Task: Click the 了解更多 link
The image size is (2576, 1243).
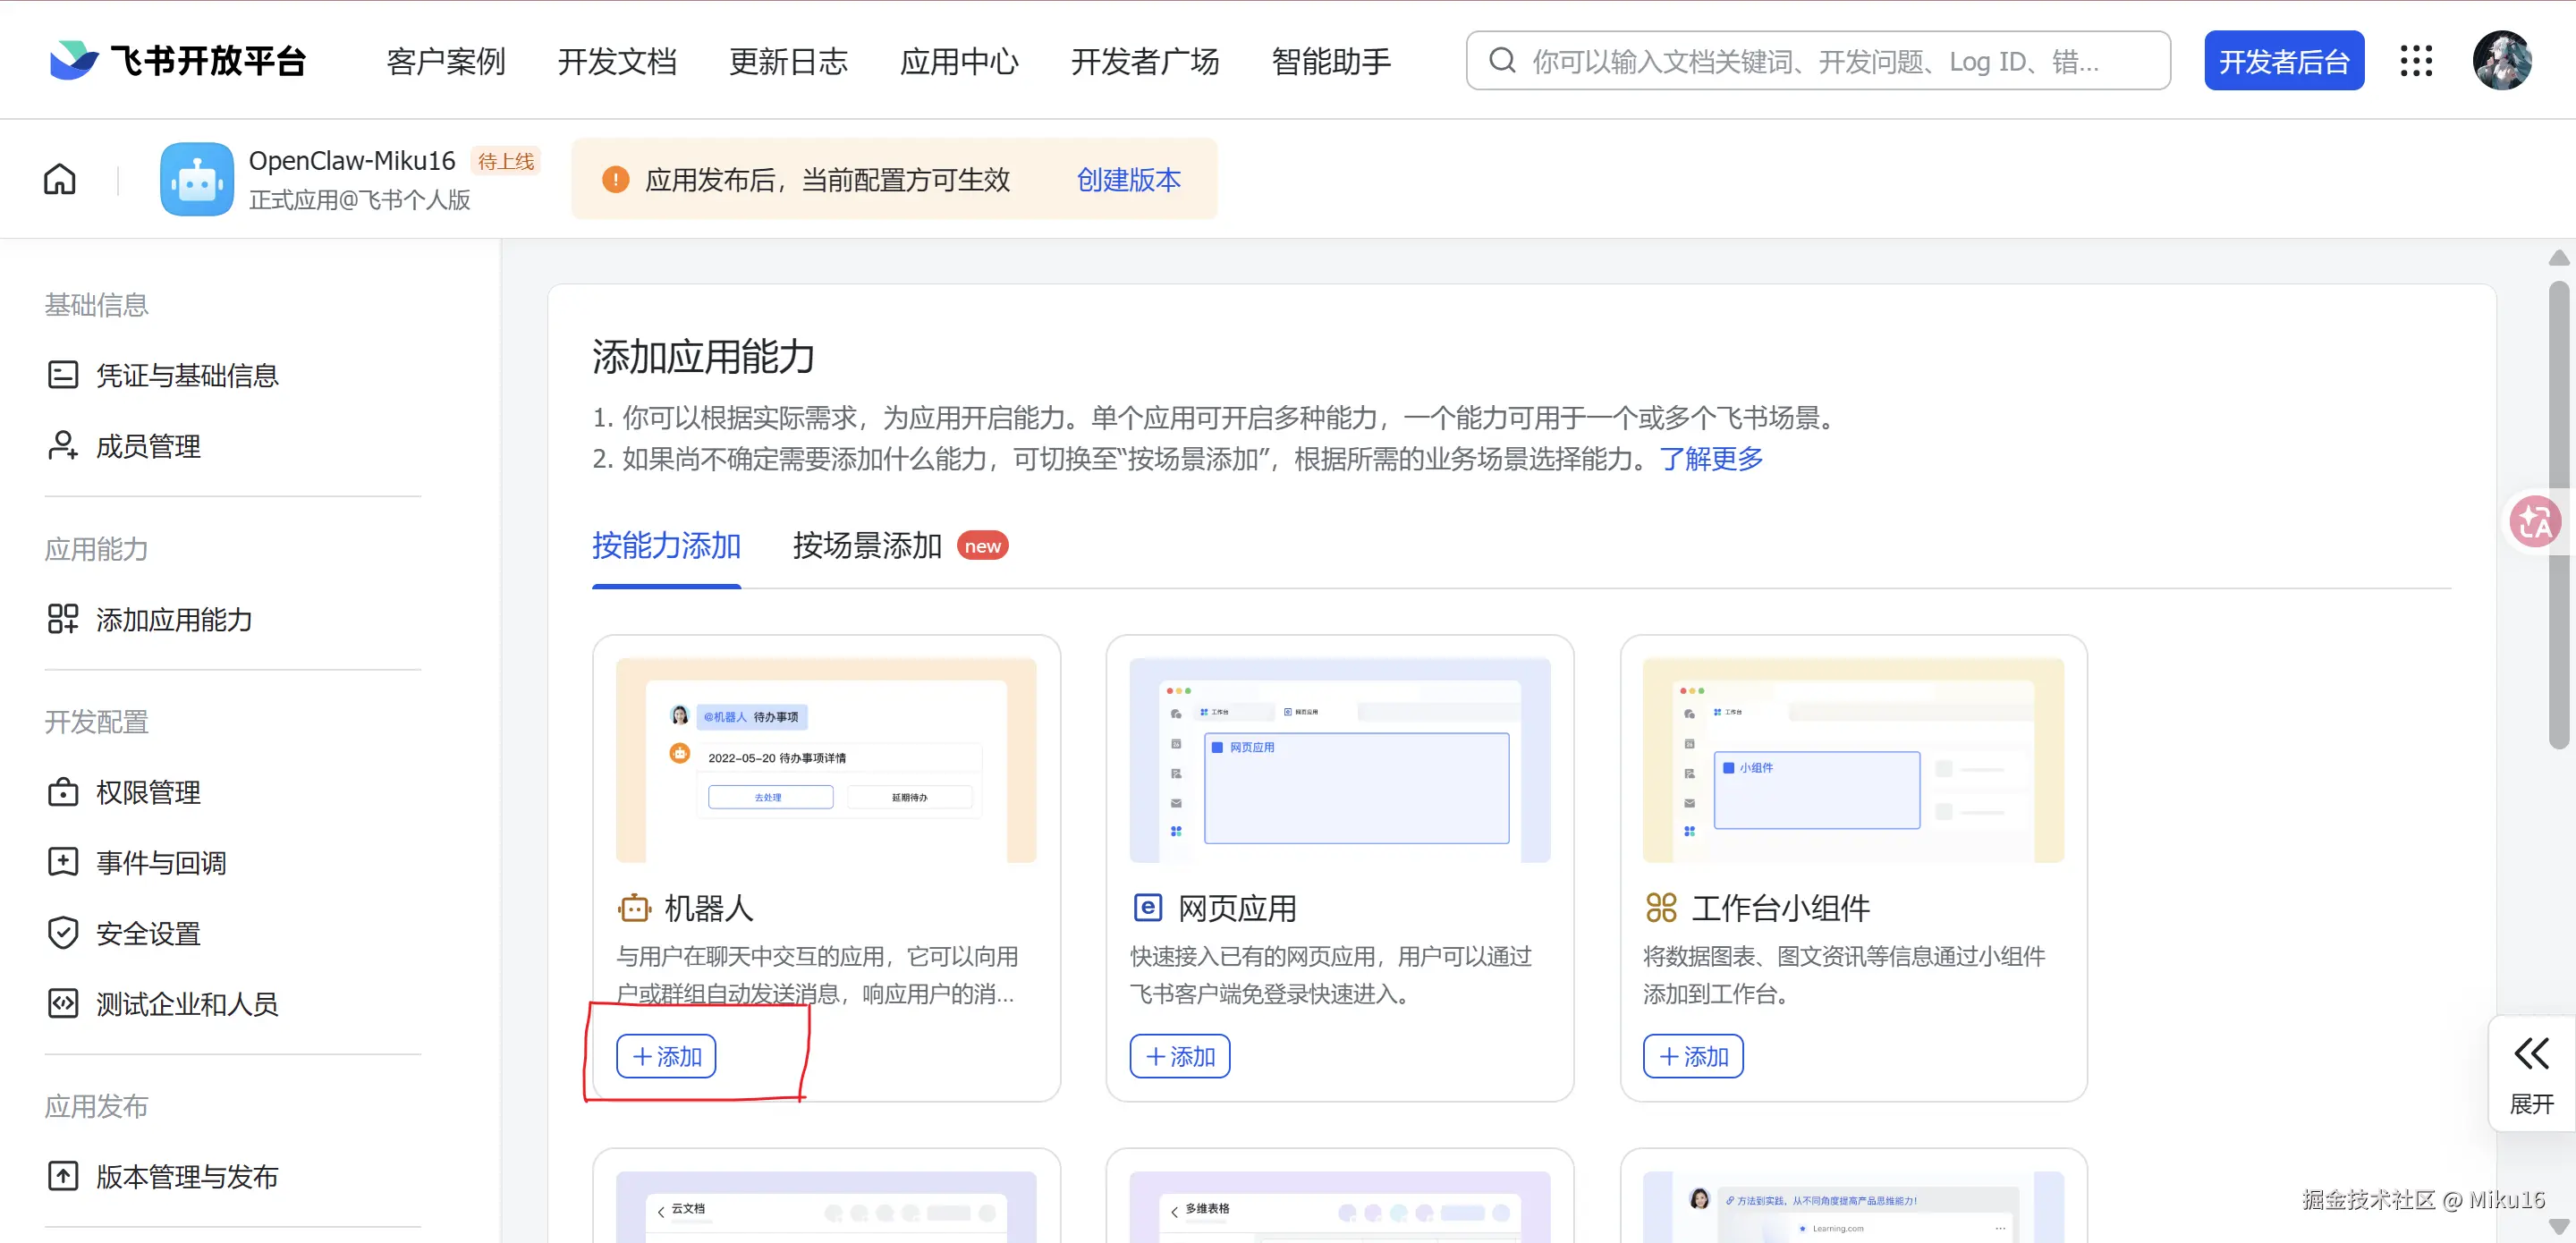Action: click(x=1711, y=459)
